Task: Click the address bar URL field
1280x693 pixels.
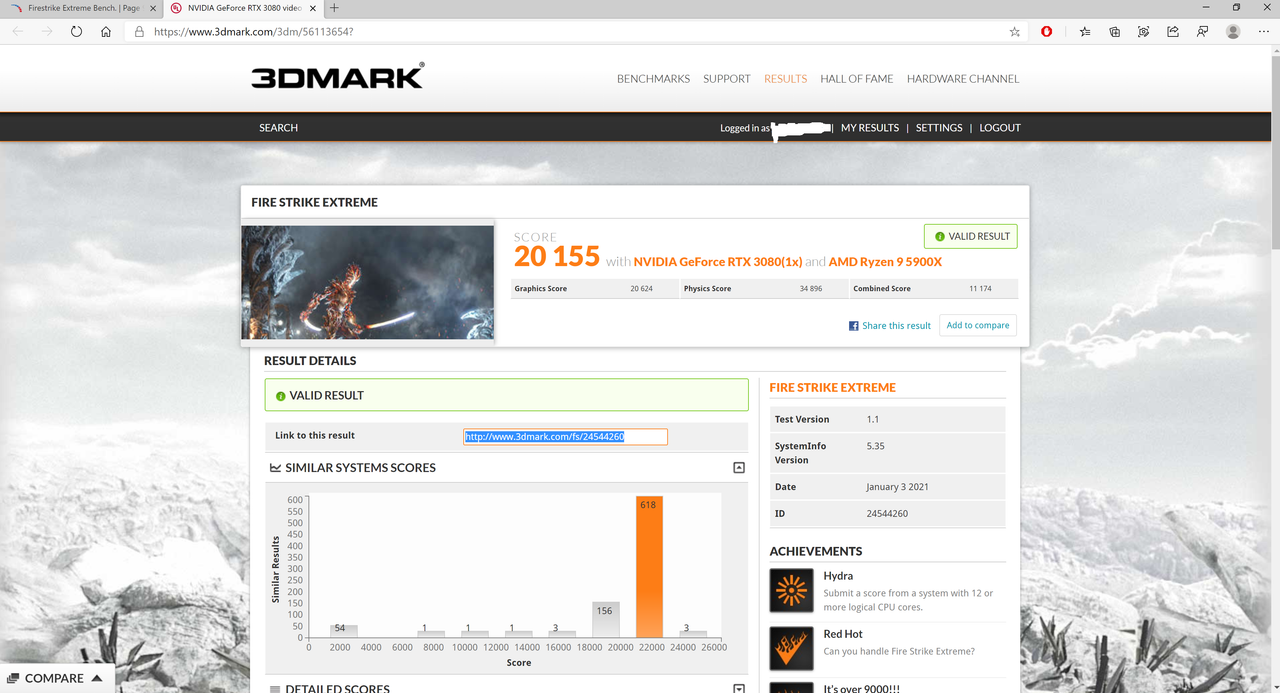Action: [575, 32]
